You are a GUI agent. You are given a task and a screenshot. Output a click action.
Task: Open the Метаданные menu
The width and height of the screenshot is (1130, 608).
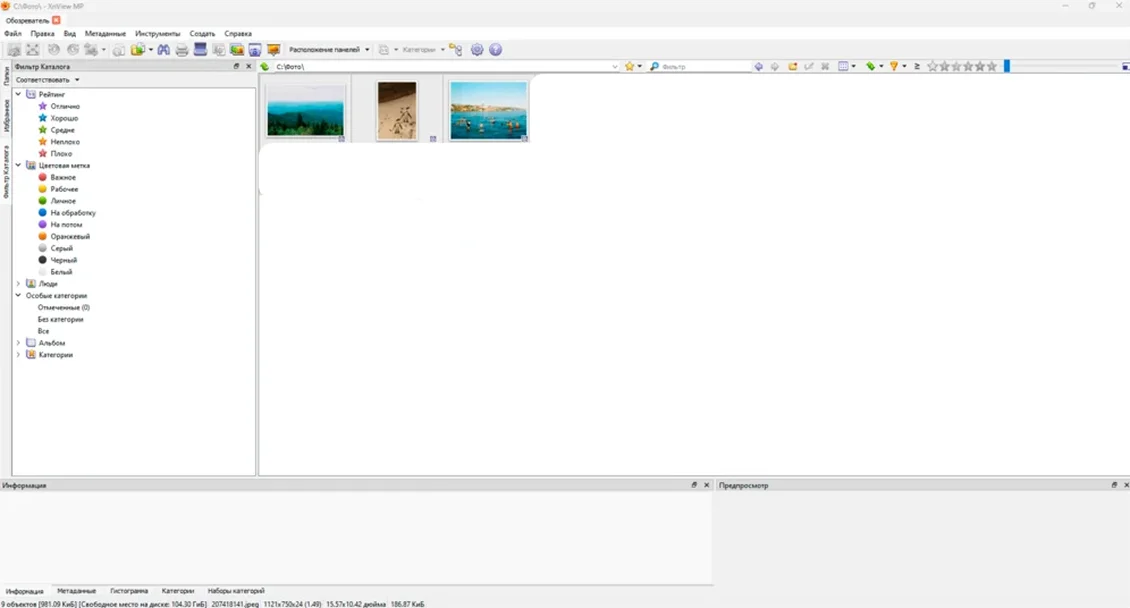(x=105, y=33)
